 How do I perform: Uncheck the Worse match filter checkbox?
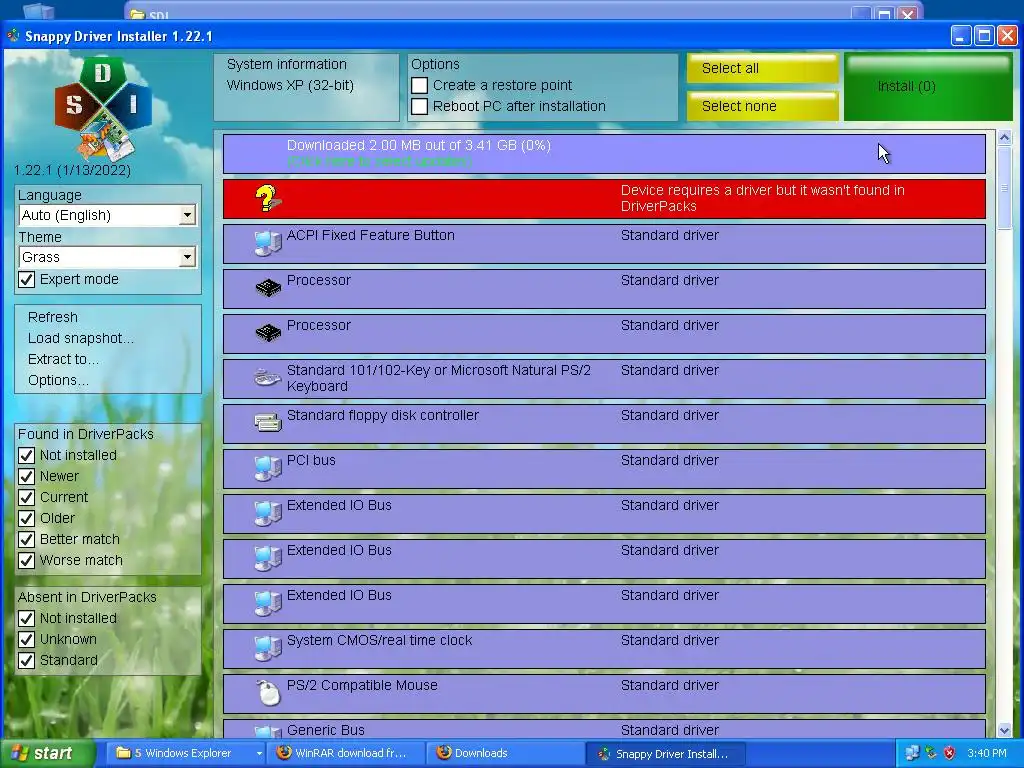coord(27,560)
